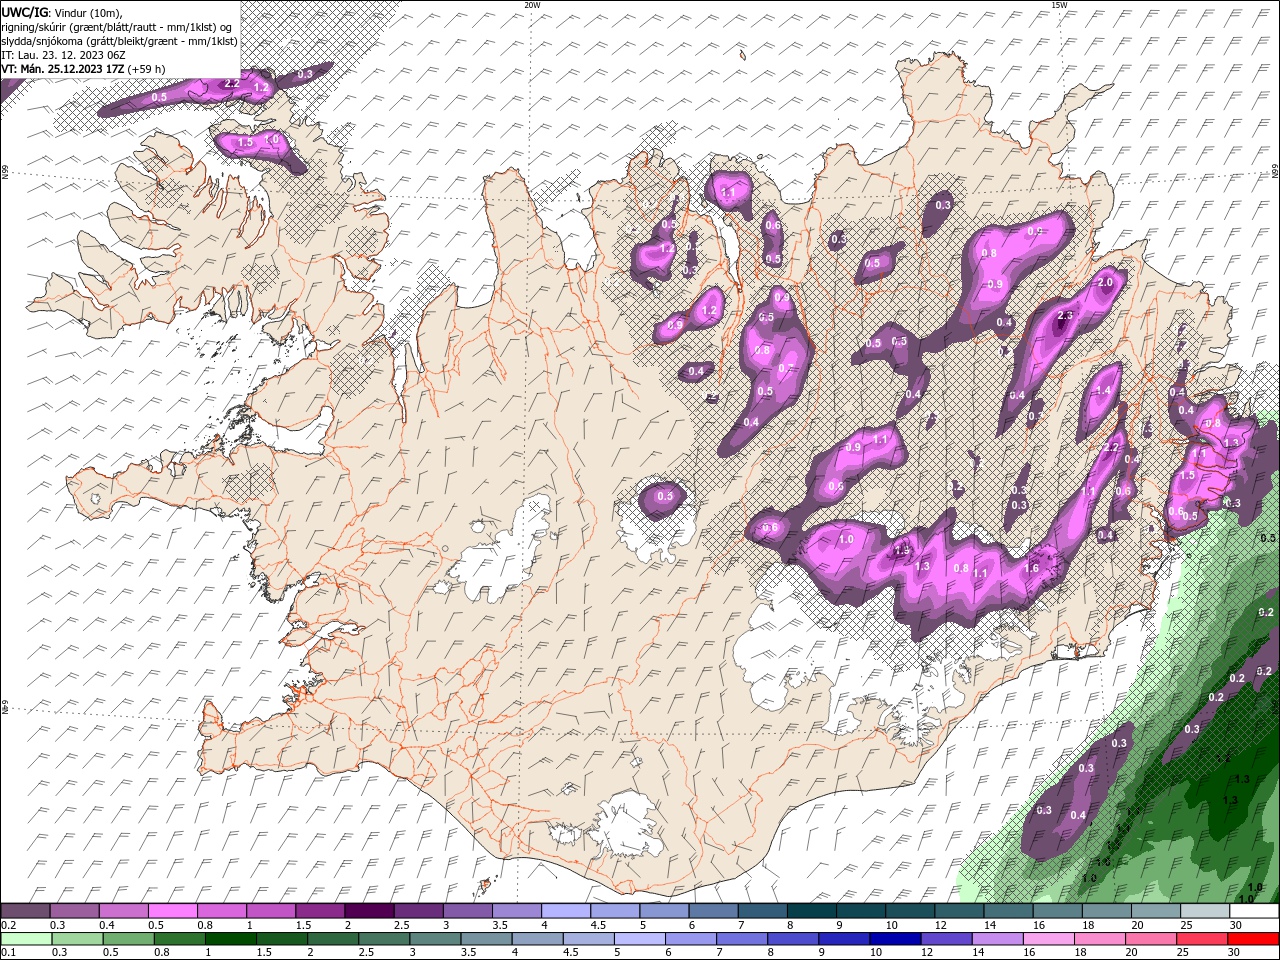Click the darkest purple swatch between 2 and 2.5, upper scale
Image resolution: width=1280 pixels, height=960 pixels.
[x=369, y=911]
